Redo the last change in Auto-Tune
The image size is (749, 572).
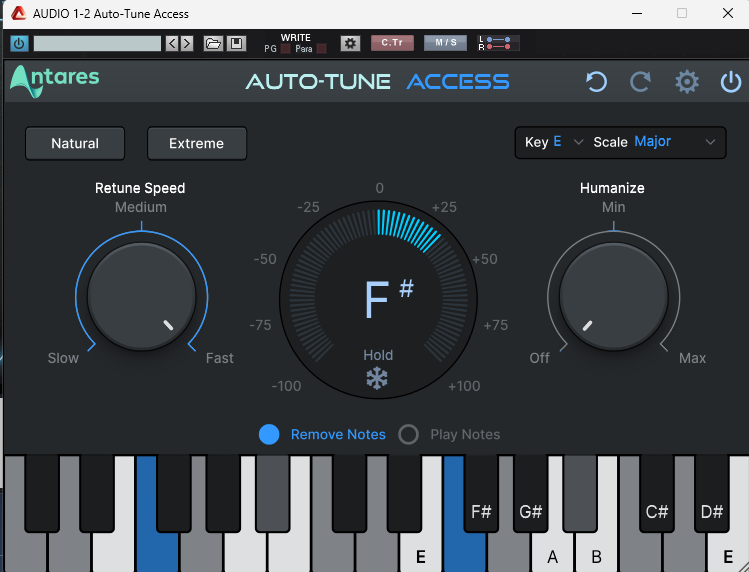[640, 82]
